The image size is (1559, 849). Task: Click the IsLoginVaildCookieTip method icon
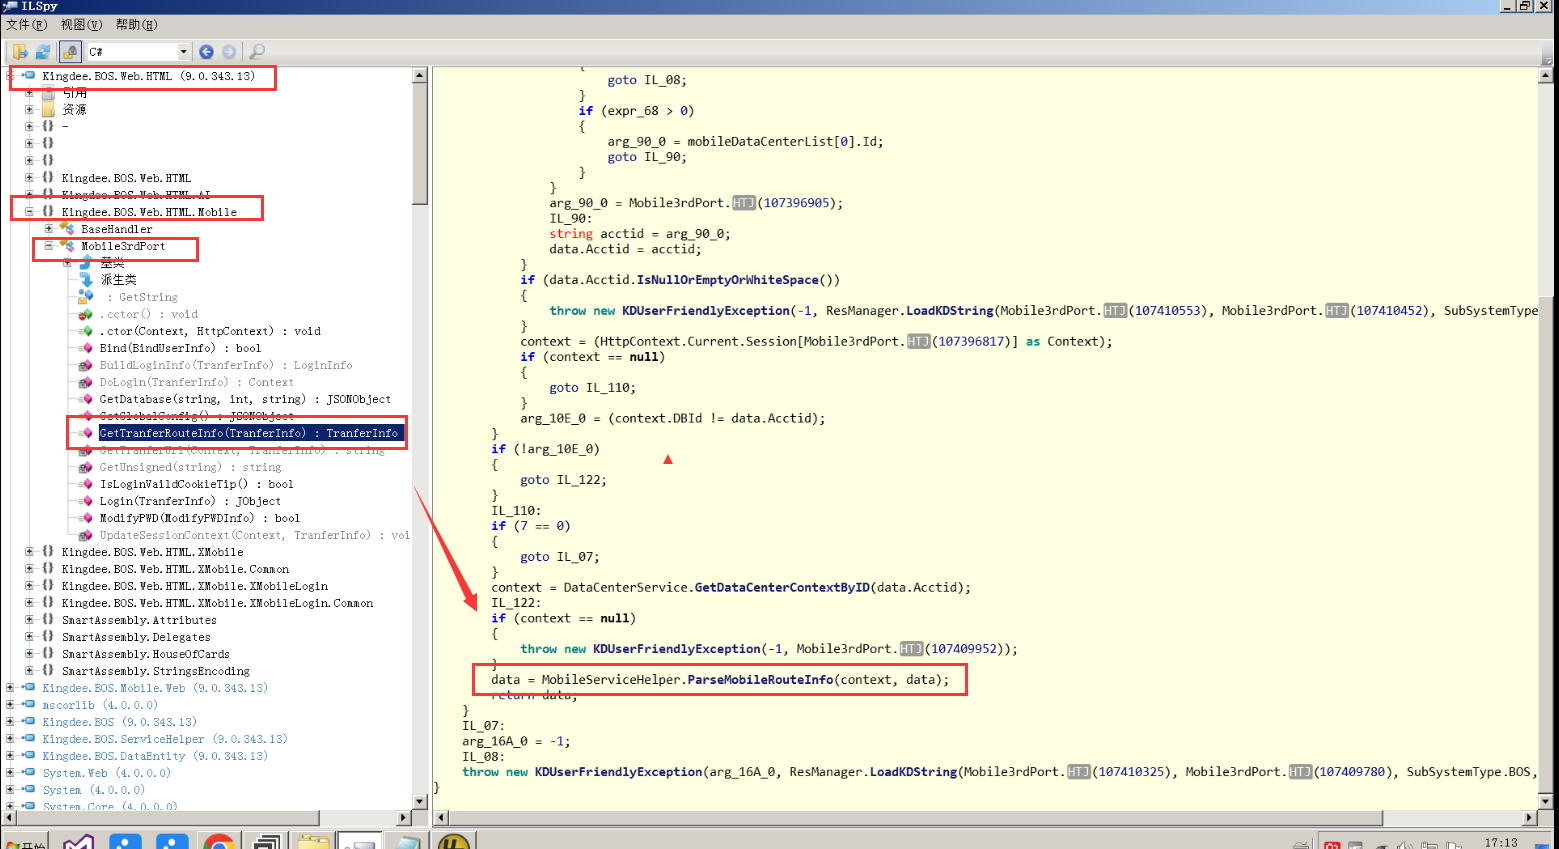[x=87, y=484]
